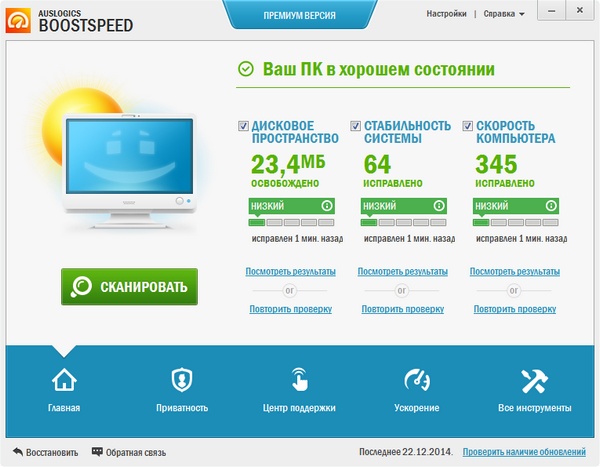Open the Home (Главная) house icon
The height and width of the screenshot is (467, 600).
[64, 381]
